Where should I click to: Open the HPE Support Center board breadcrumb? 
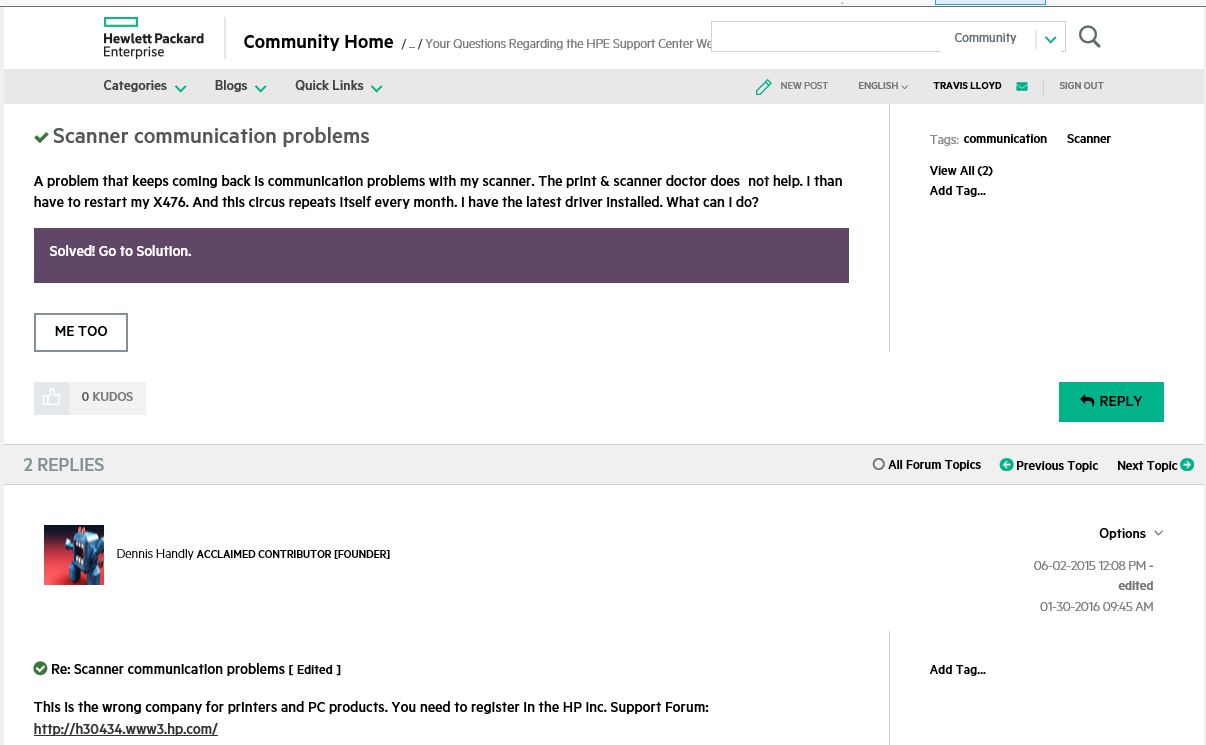click(569, 44)
